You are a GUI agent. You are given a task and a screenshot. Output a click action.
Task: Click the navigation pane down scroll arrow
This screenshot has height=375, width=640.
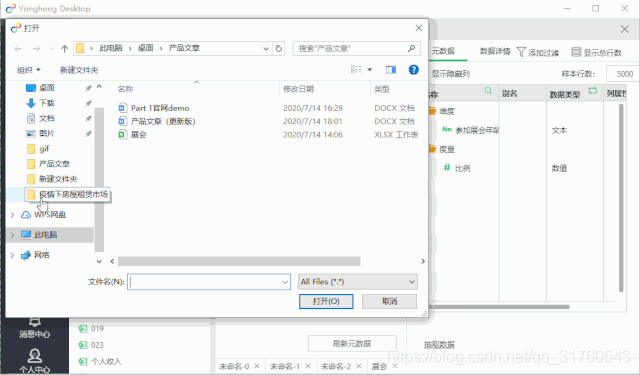(x=99, y=261)
